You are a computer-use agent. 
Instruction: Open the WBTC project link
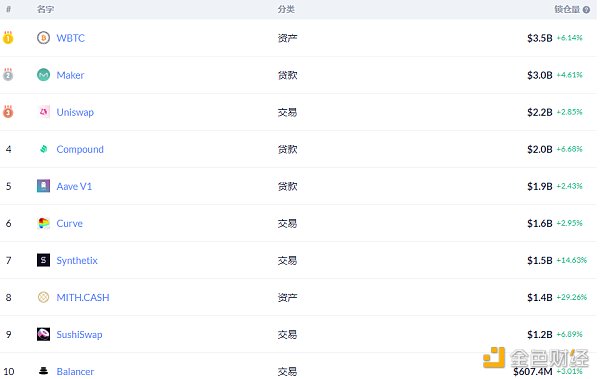(x=70, y=38)
